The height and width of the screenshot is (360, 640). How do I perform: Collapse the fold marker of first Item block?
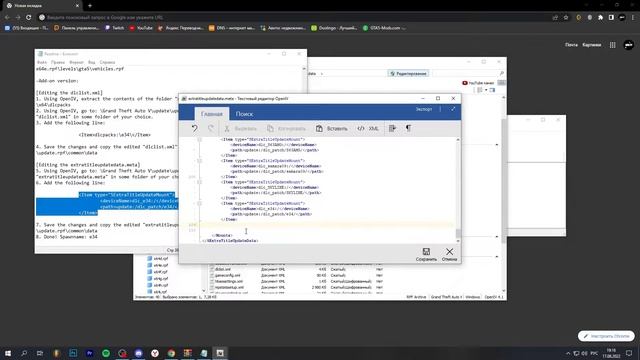(x=200, y=140)
